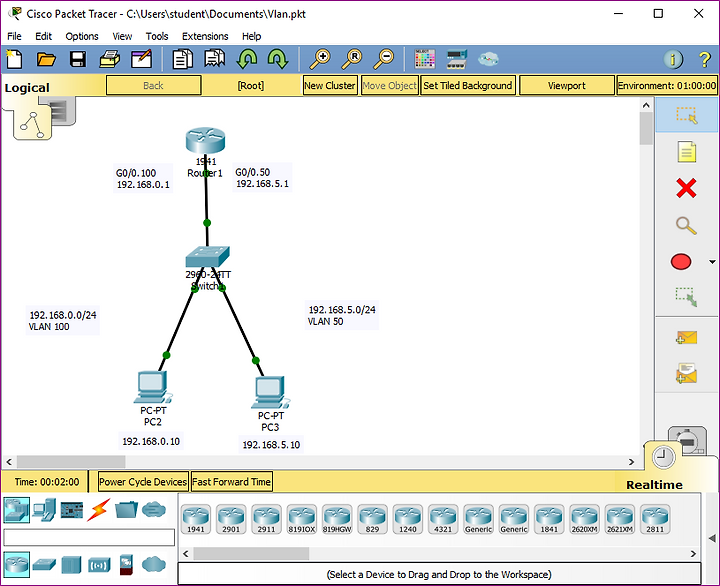The width and height of the screenshot is (720, 586).
Task: Switch to the Realtime mode tab
Action: [664, 457]
